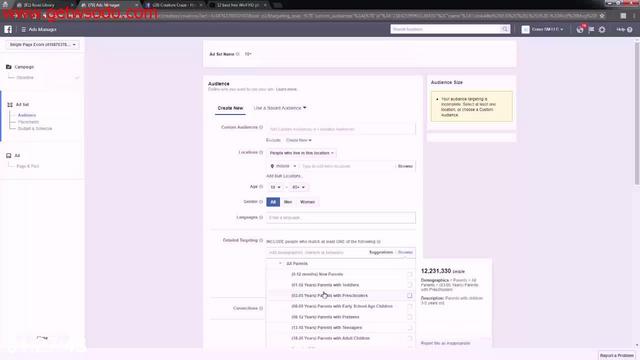Check Parents with Early School Age Children
Screen dimensions: 640x360
tap(409, 306)
